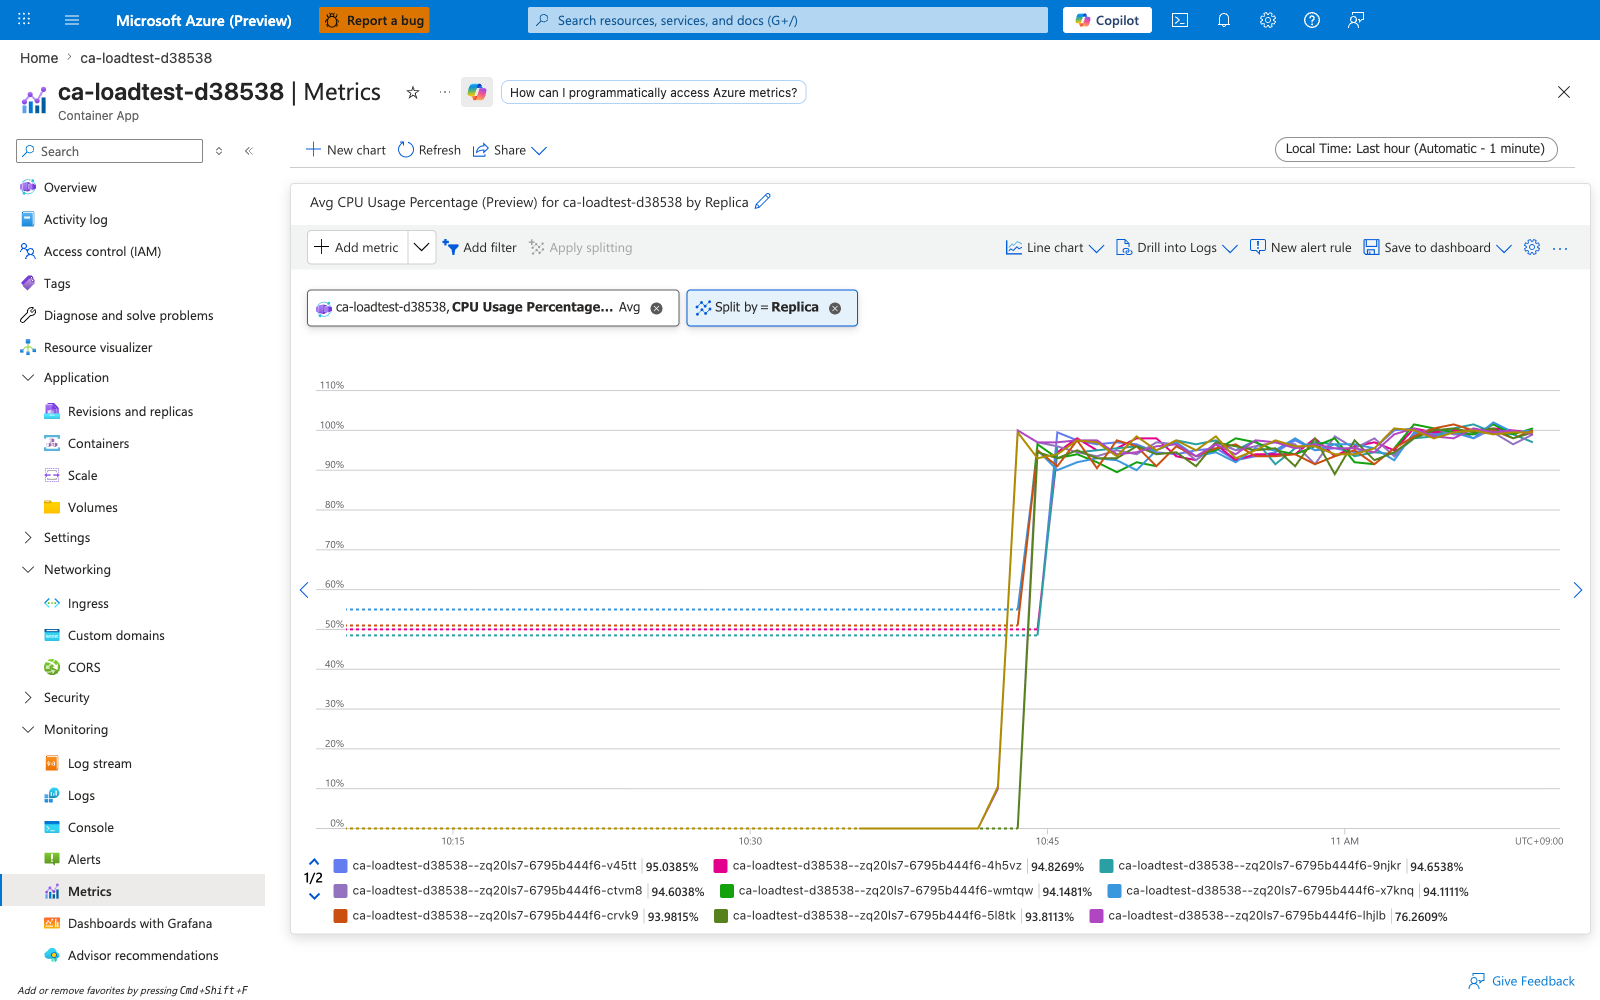Remove the CPU Usage Percentage metric chip
Viewport: 1600px width, 1000px height.
tap(657, 308)
